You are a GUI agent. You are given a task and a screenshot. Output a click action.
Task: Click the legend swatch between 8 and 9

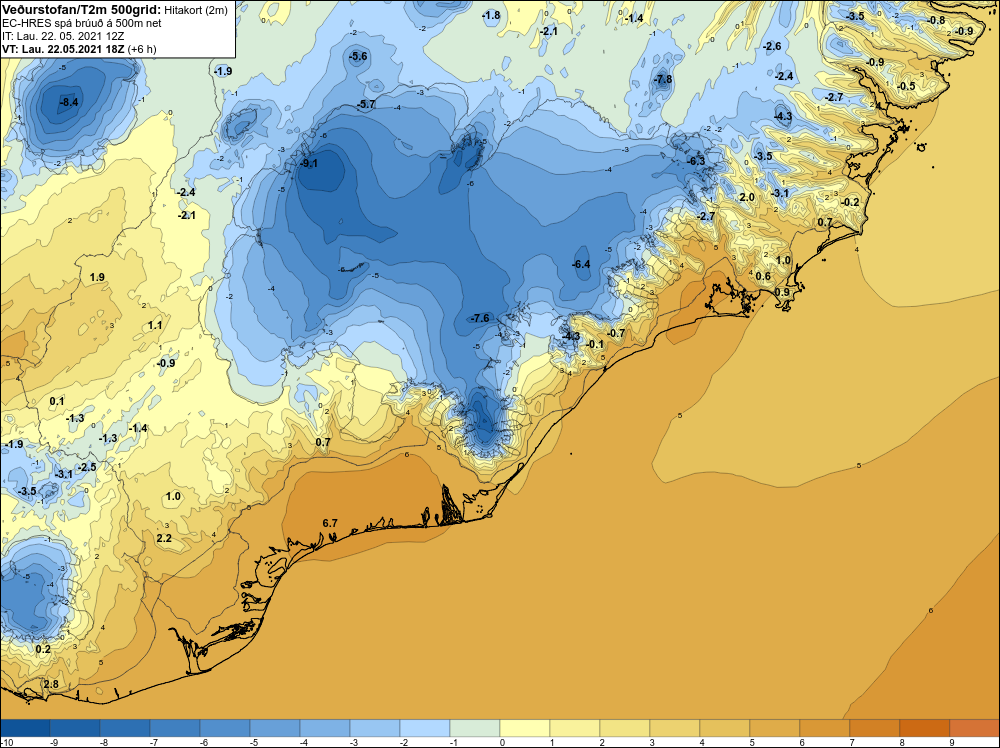click(925, 728)
